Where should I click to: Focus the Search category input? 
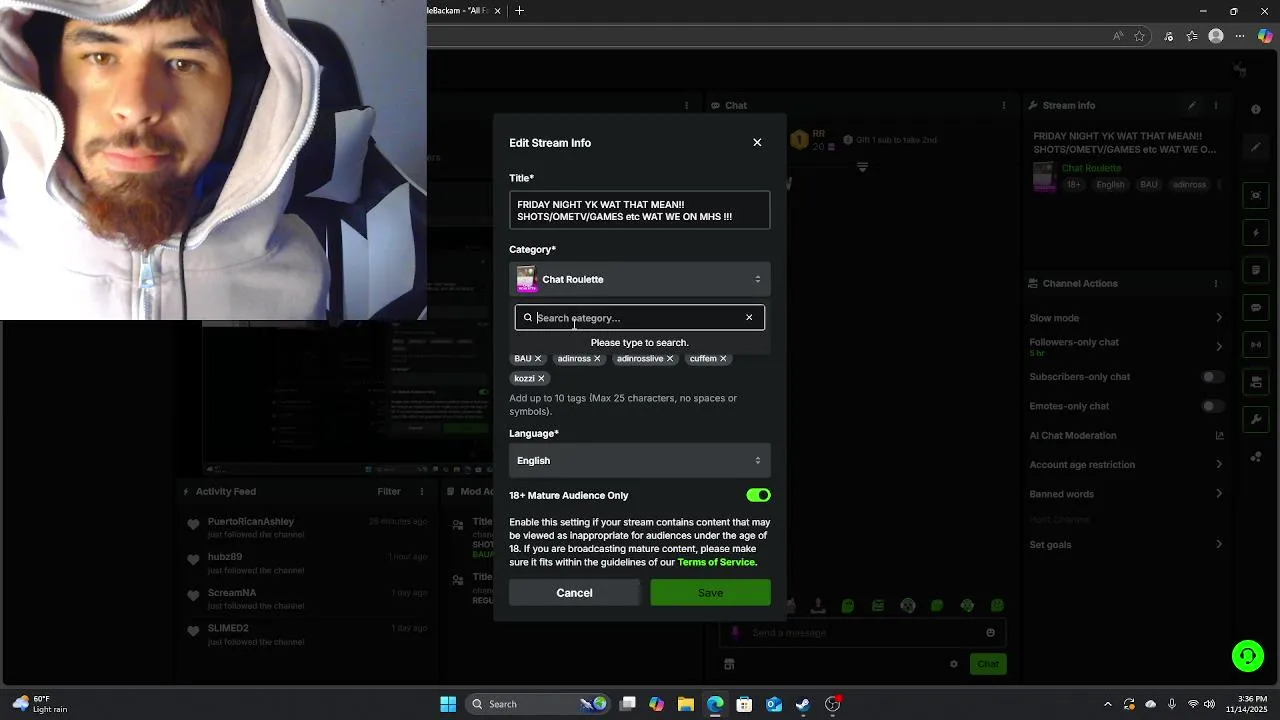[x=638, y=318]
